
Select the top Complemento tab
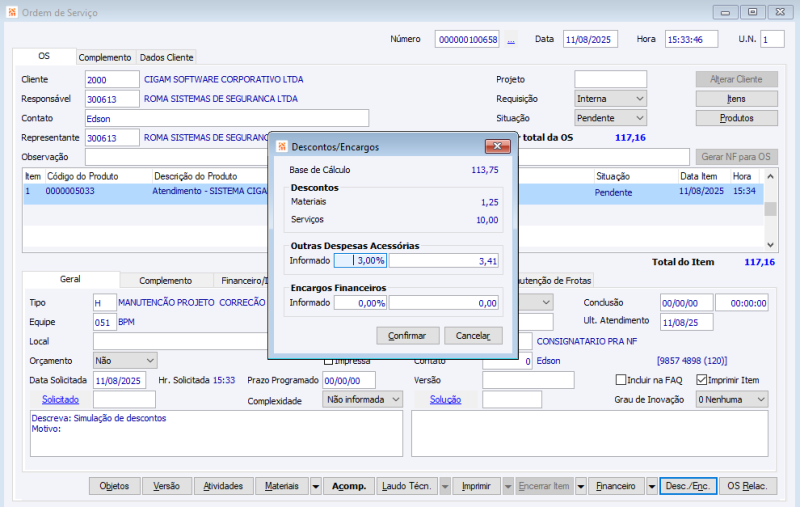105,58
